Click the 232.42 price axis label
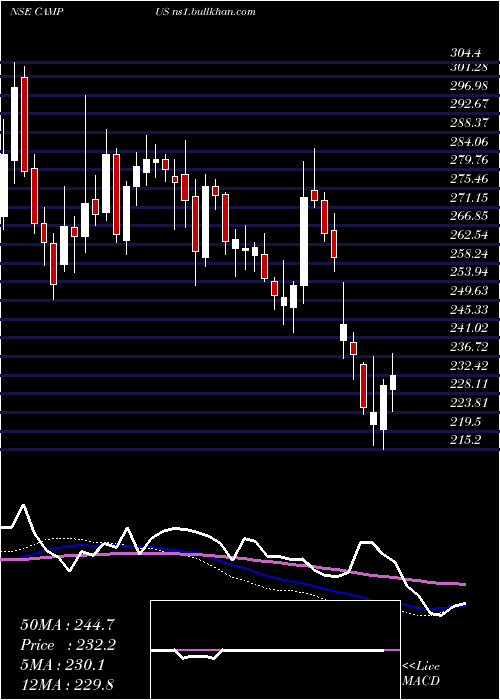500x700 pixels. 469,366
